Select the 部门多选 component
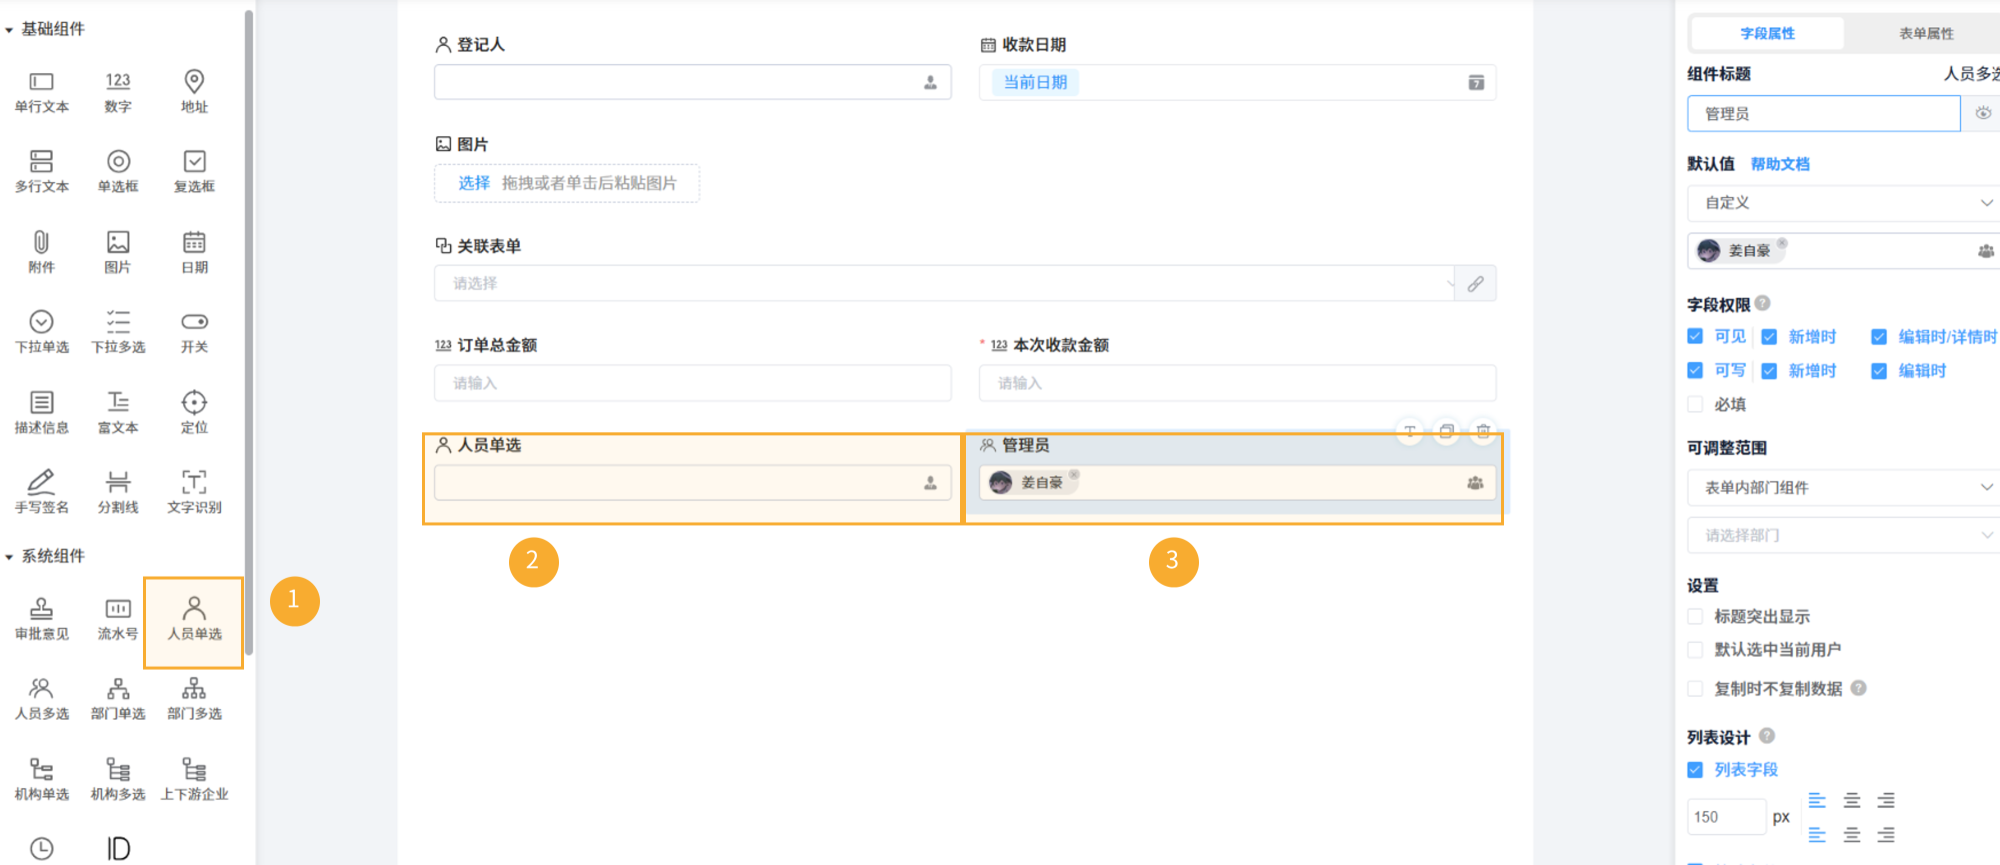The height and width of the screenshot is (865, 2000). click(x=194, y=700)
